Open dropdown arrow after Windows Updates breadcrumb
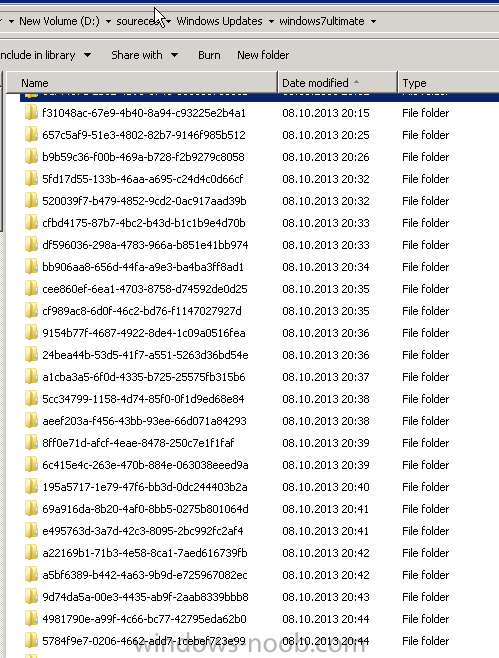This screenshot has width=499, height=658. click(x=271, y=21)
